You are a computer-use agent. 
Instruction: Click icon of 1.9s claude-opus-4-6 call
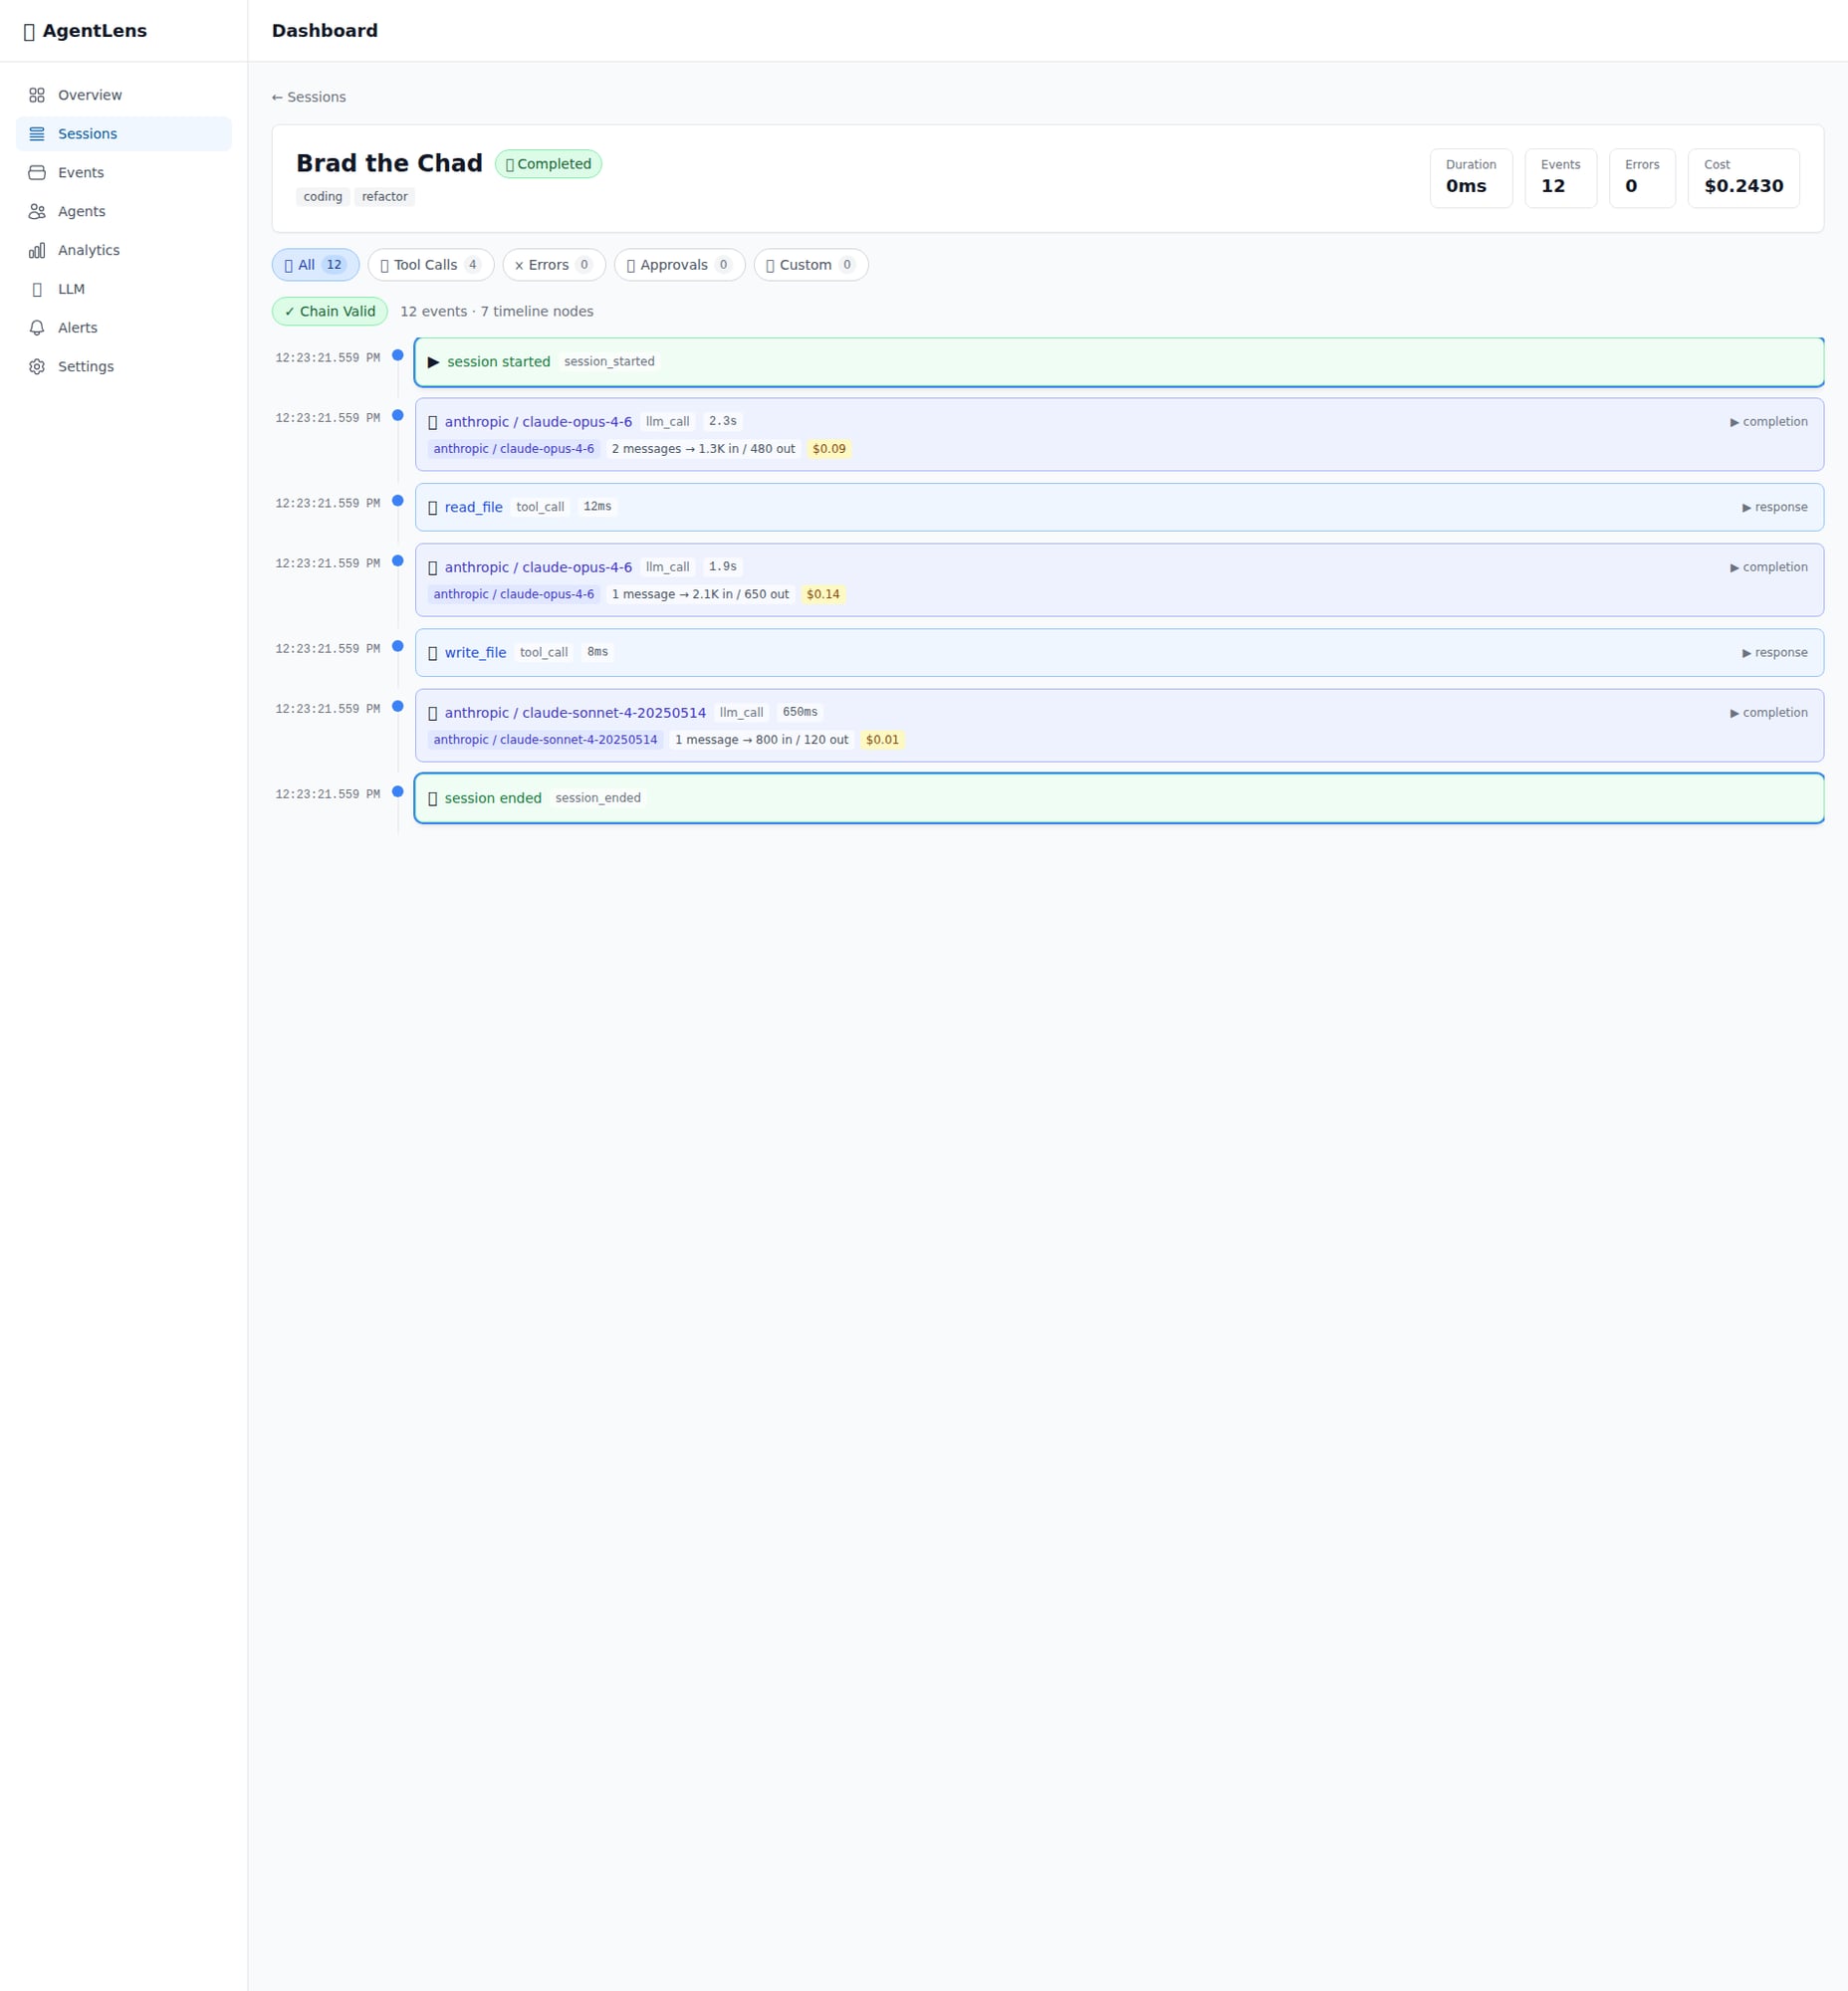tap(433, 568)
